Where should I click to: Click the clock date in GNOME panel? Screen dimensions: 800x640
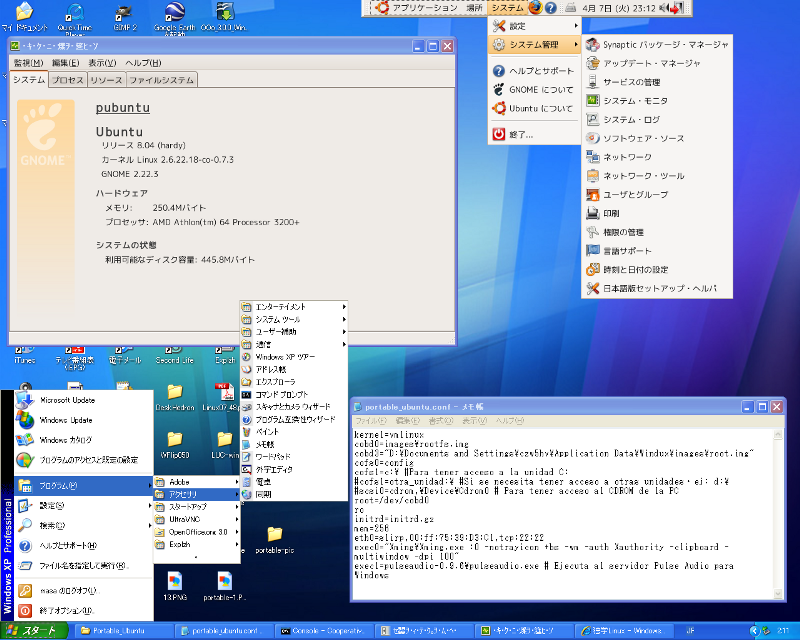coord(619,8)
